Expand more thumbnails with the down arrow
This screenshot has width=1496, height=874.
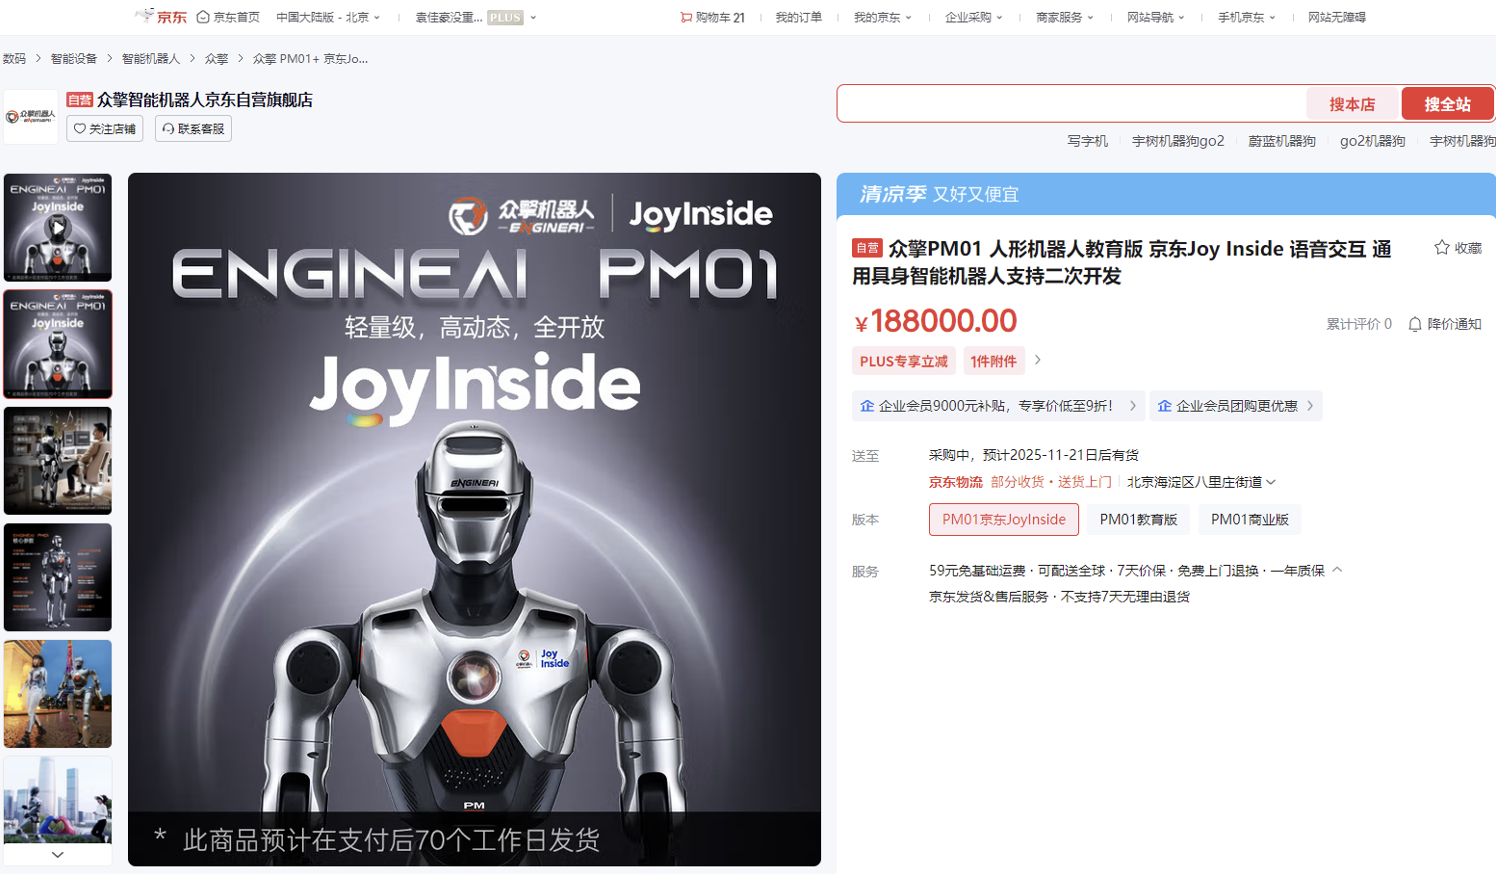point(57,855)
